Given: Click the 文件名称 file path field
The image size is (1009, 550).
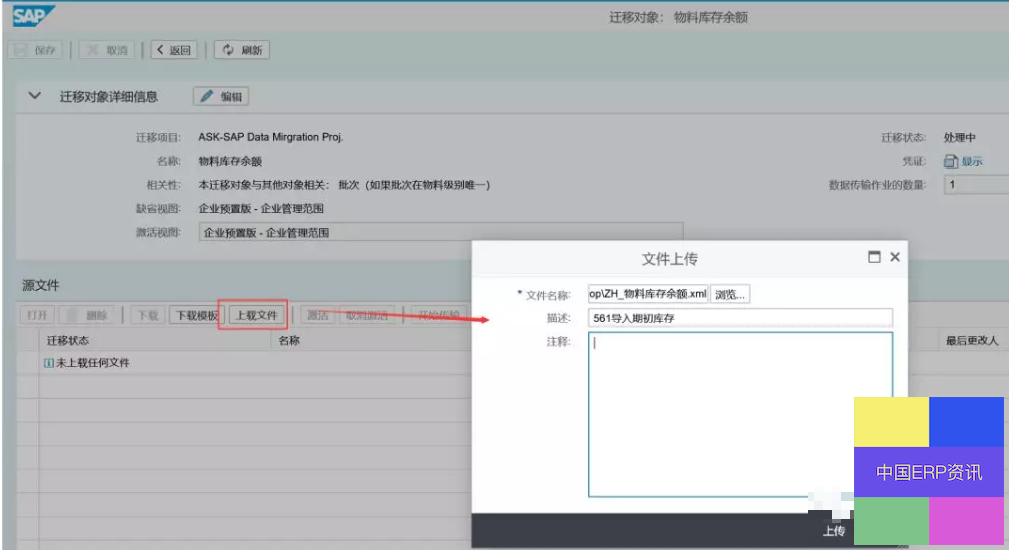Looking at the screenshot, I should tap(647, 294).
